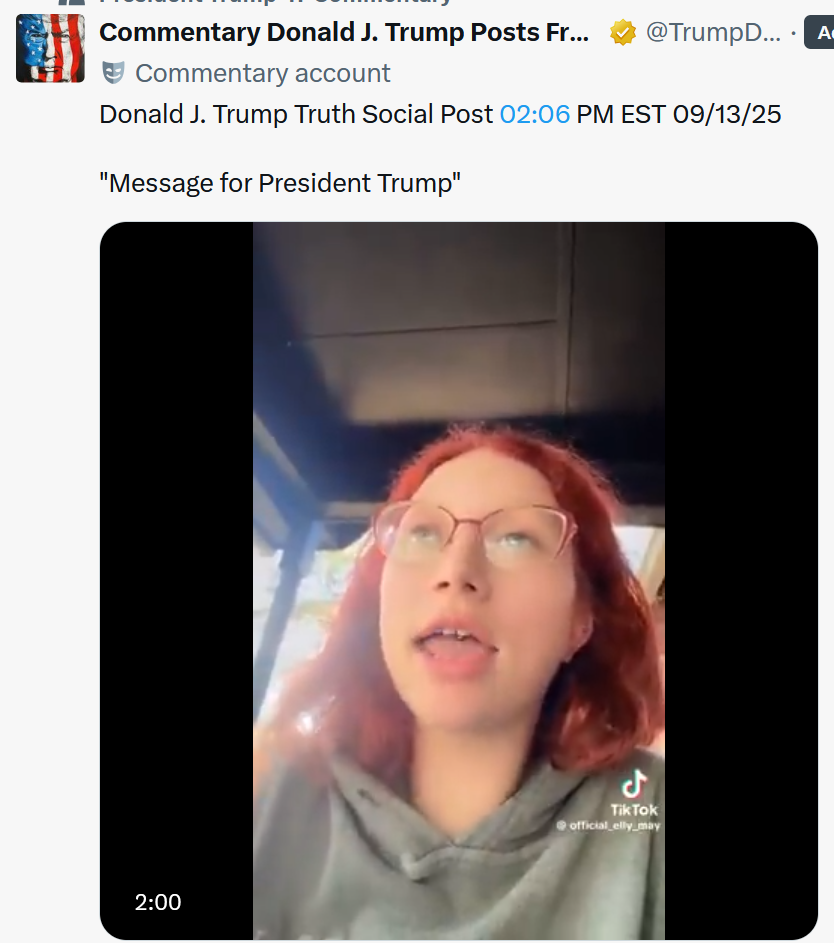Click the PM EST text in the post

pyautogui.click(x=620, y=114)
